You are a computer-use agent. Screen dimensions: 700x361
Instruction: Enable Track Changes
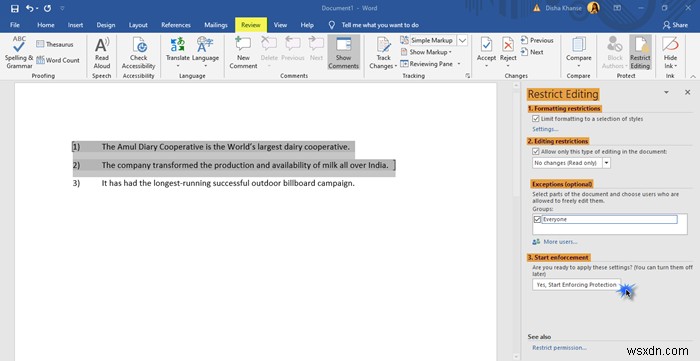(383, 53)
